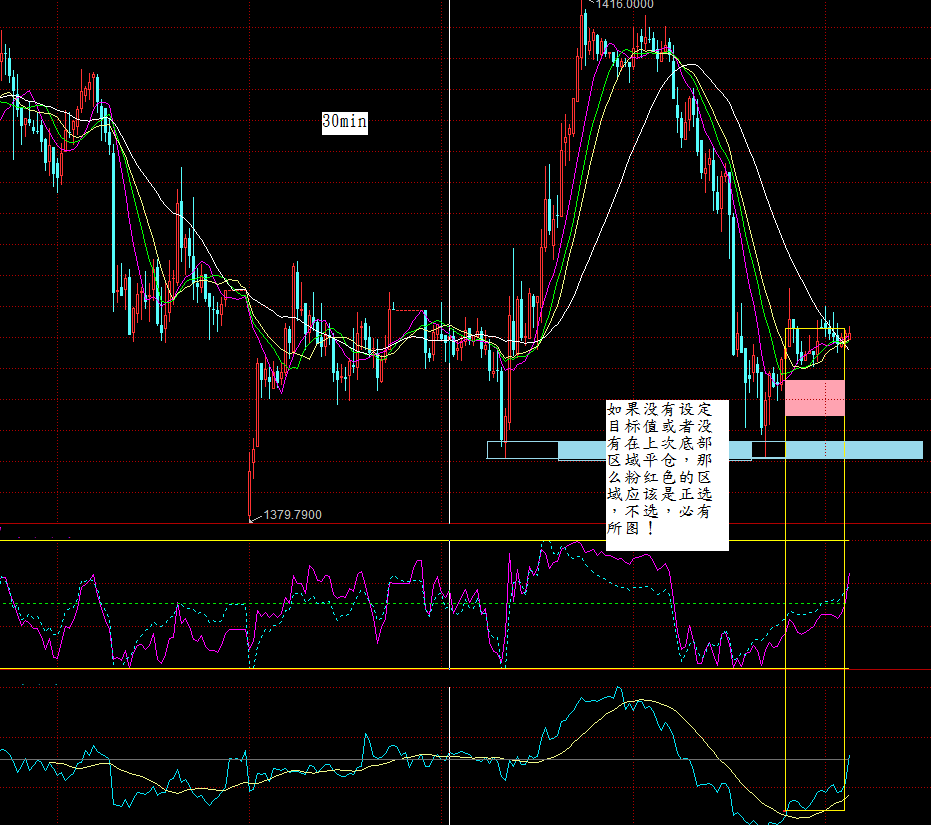Click the 1416.0000 high price label

point(624,5)
